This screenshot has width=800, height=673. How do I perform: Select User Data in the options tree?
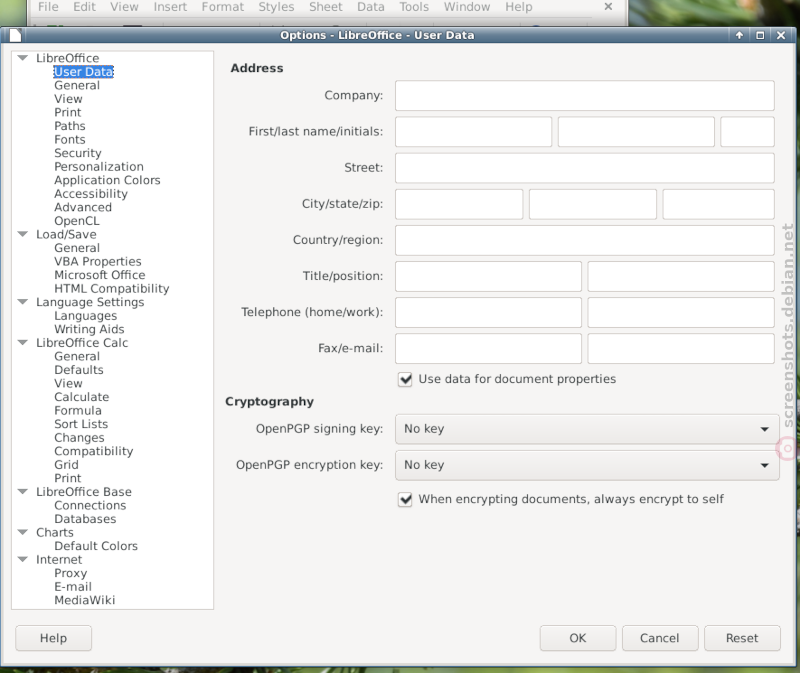84,71
